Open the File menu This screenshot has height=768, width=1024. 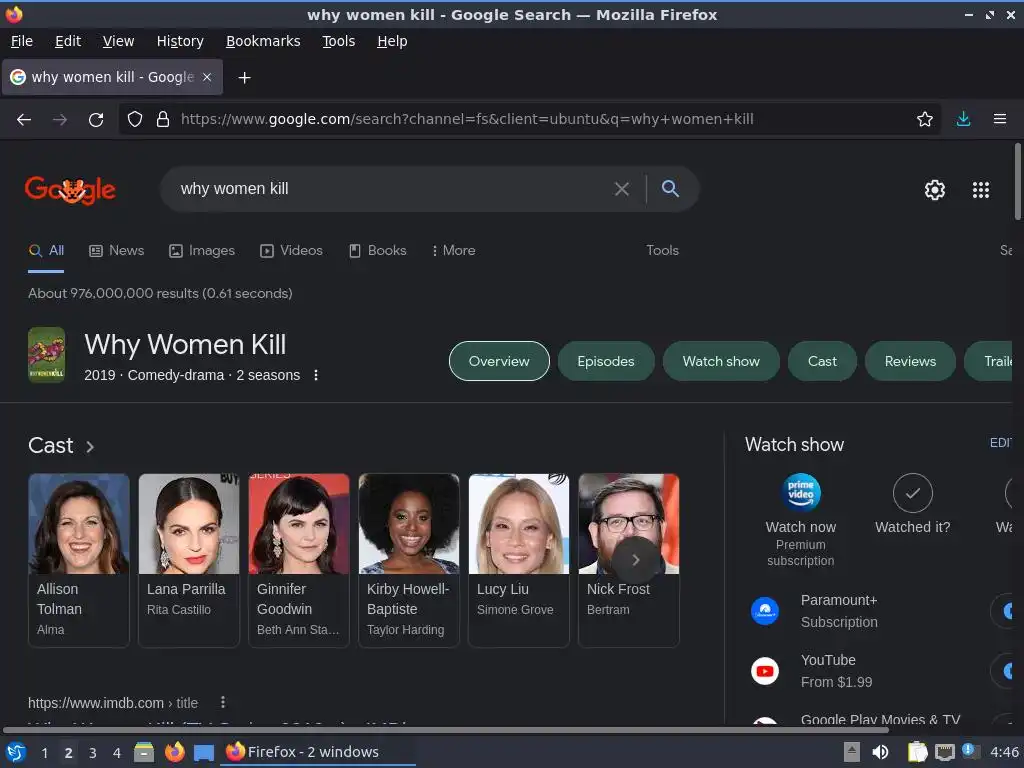pos(22,41)
